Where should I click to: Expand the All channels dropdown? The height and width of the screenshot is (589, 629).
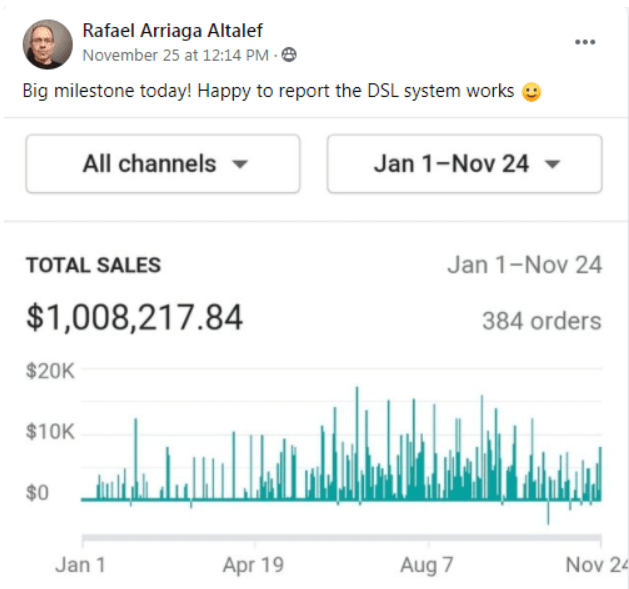pyautogui.click(x=162, y=164)
